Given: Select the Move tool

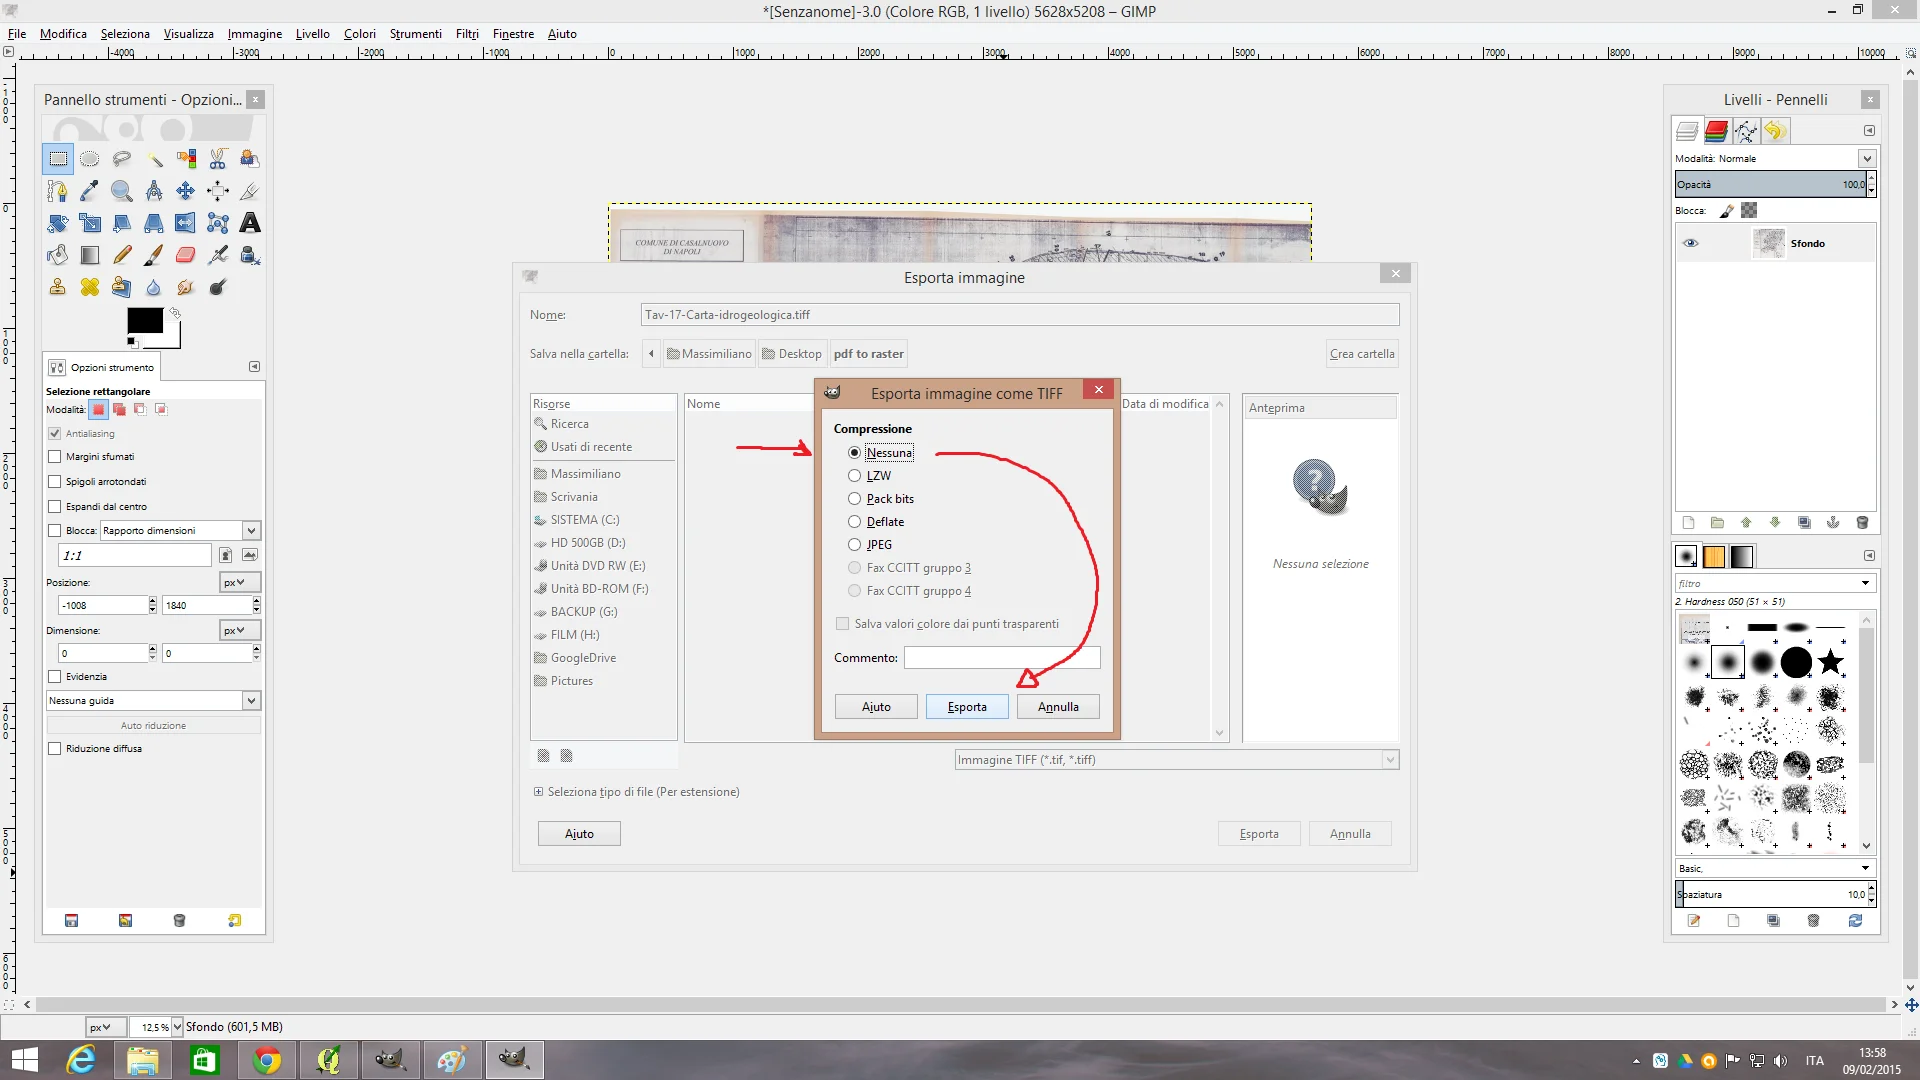Looking at the screenshot, I should point(186,191).
